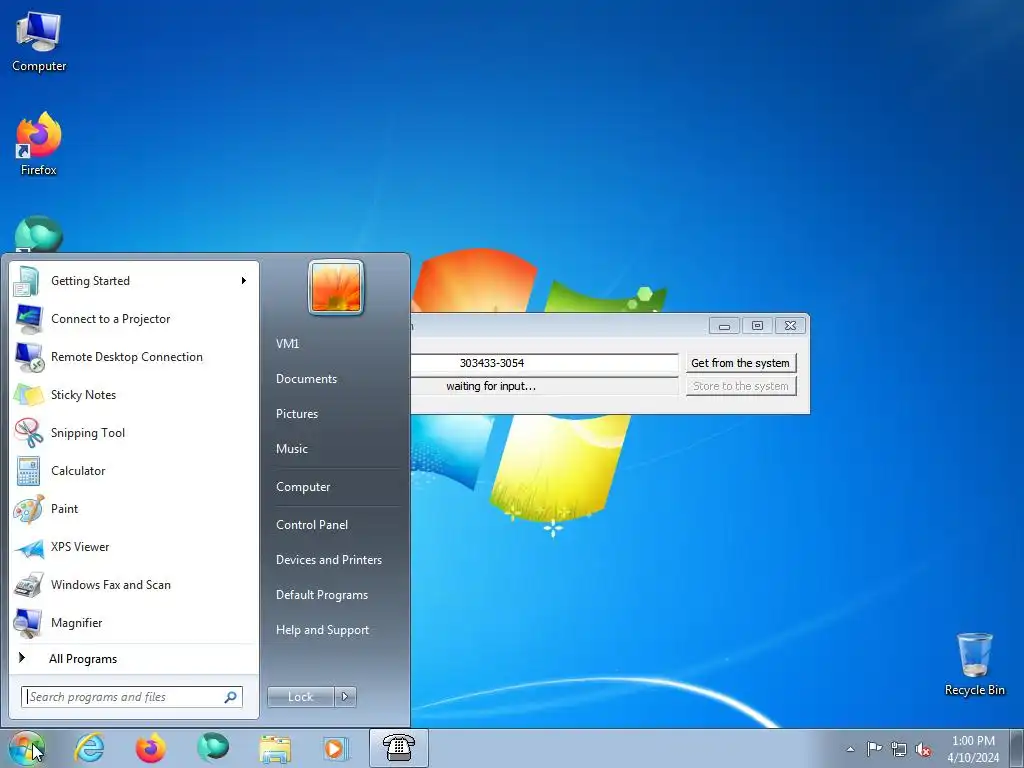Minimize the small dialog window
Viewport: 1024px width, 768px height.
pyautogui.click(x=724, y=325)
